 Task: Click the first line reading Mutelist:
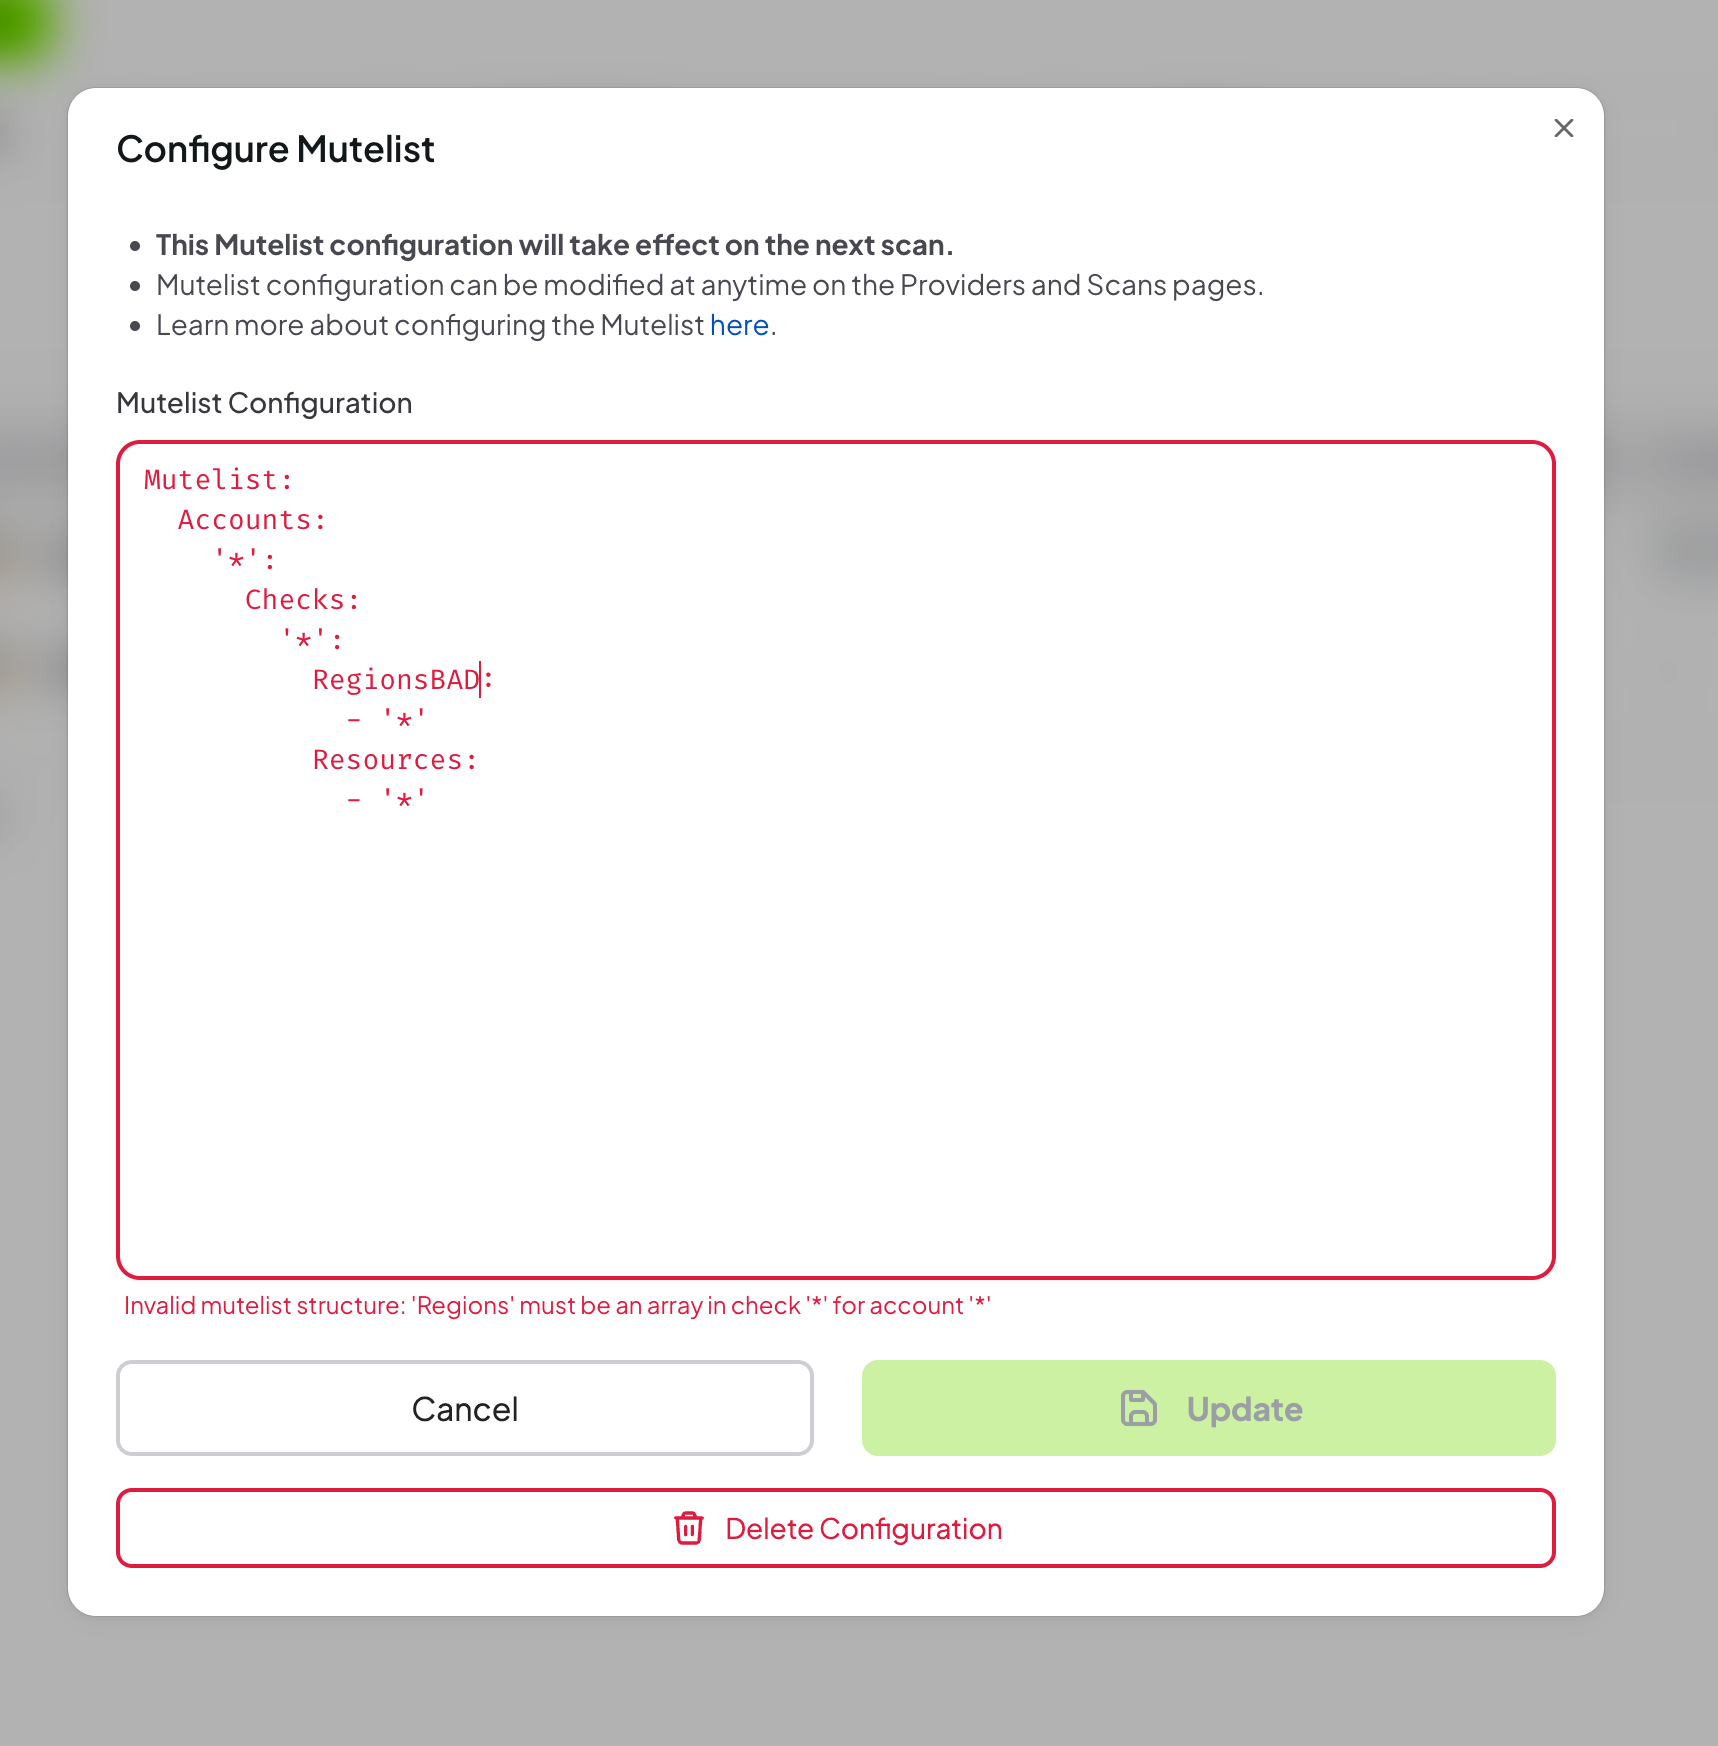click(217, 479)
